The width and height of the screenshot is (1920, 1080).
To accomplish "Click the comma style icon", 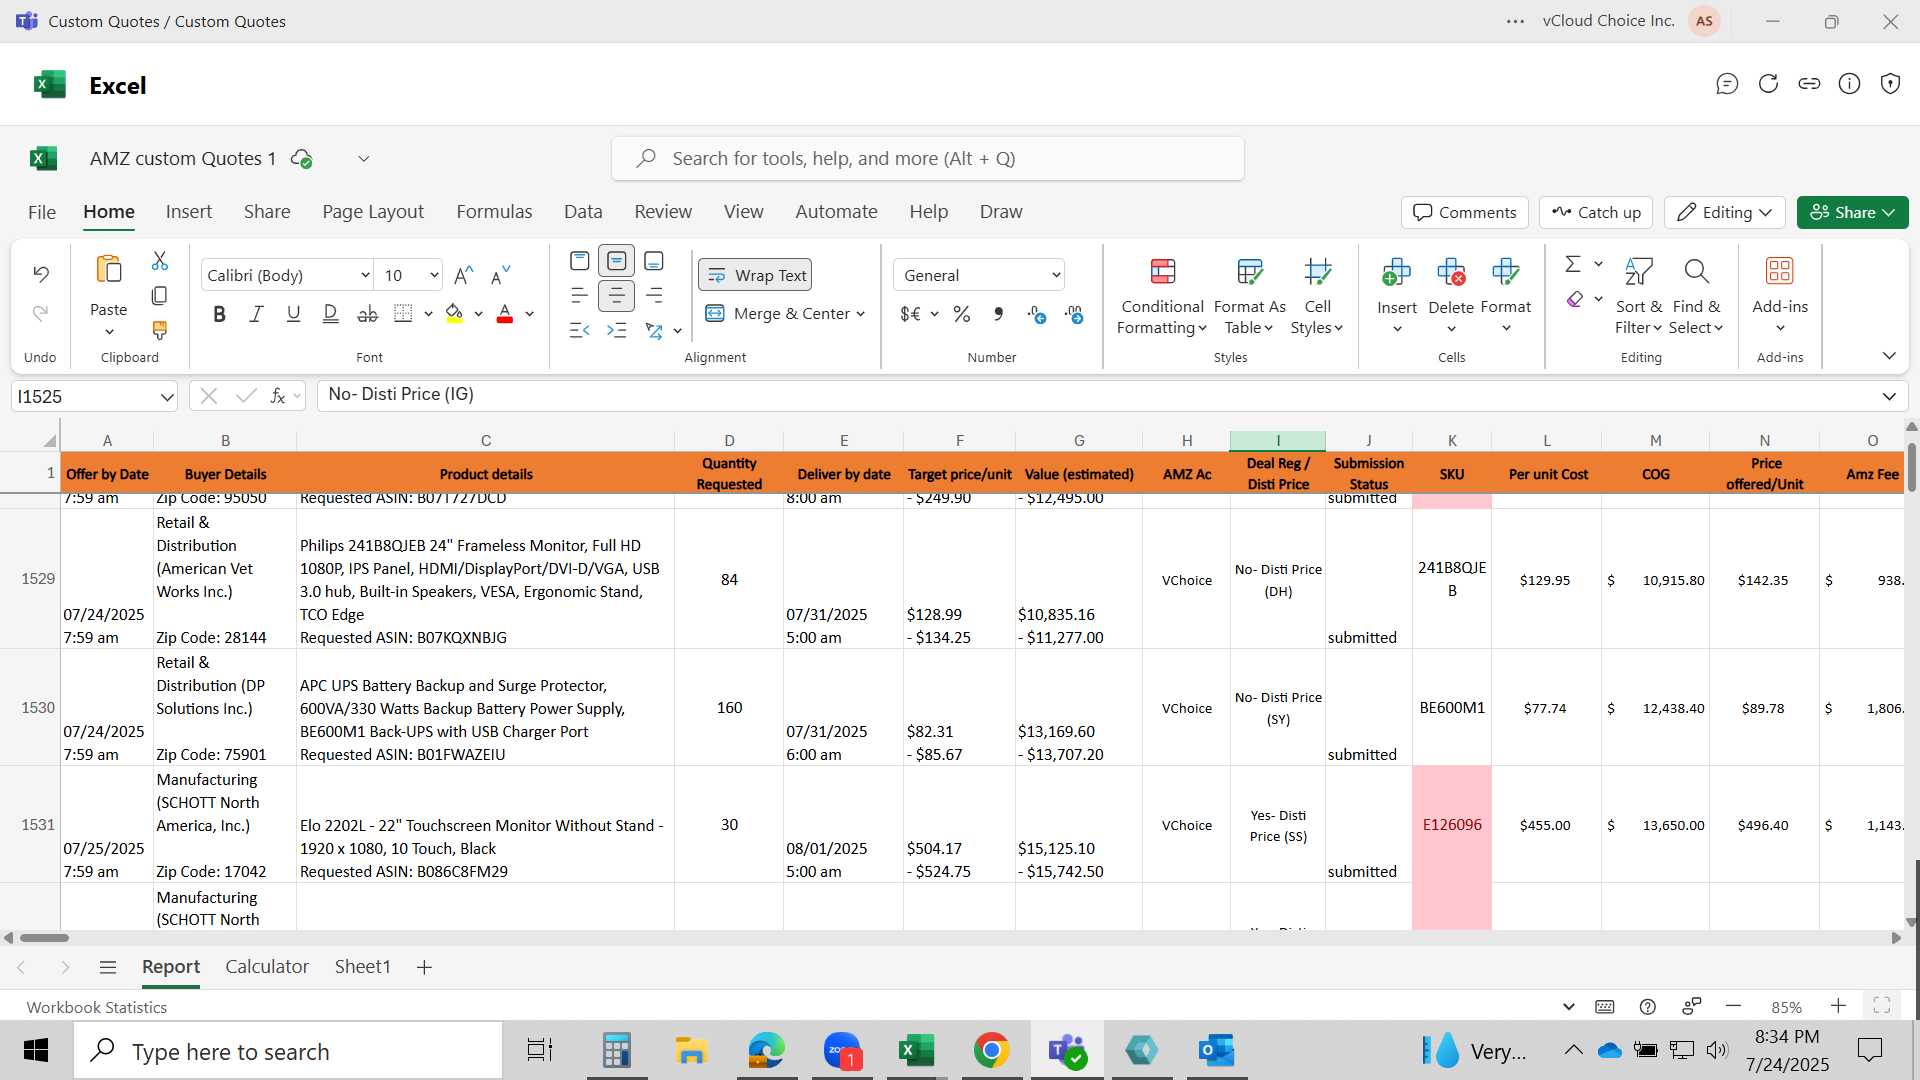I will [998, 314].
